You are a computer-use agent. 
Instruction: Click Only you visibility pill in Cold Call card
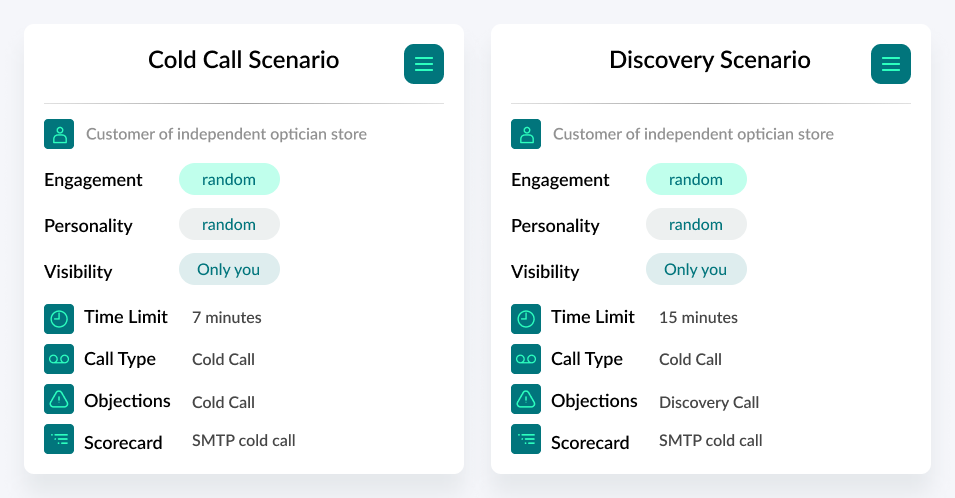(x=229, y=269)
